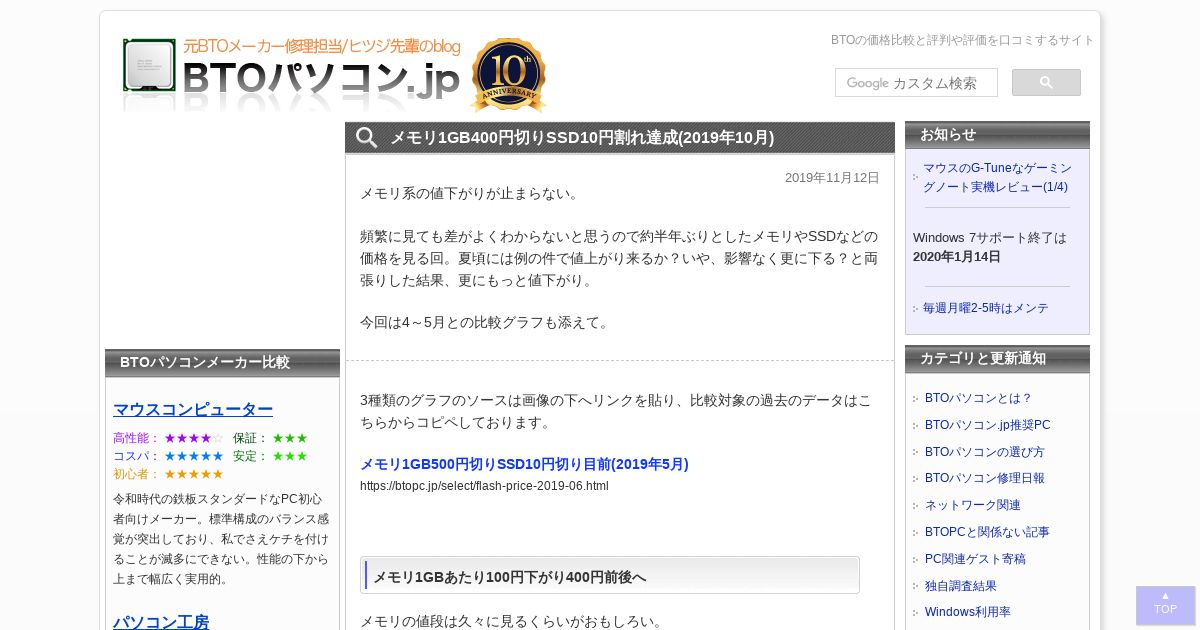Click the 10th anniversary badge

[508, 74]
